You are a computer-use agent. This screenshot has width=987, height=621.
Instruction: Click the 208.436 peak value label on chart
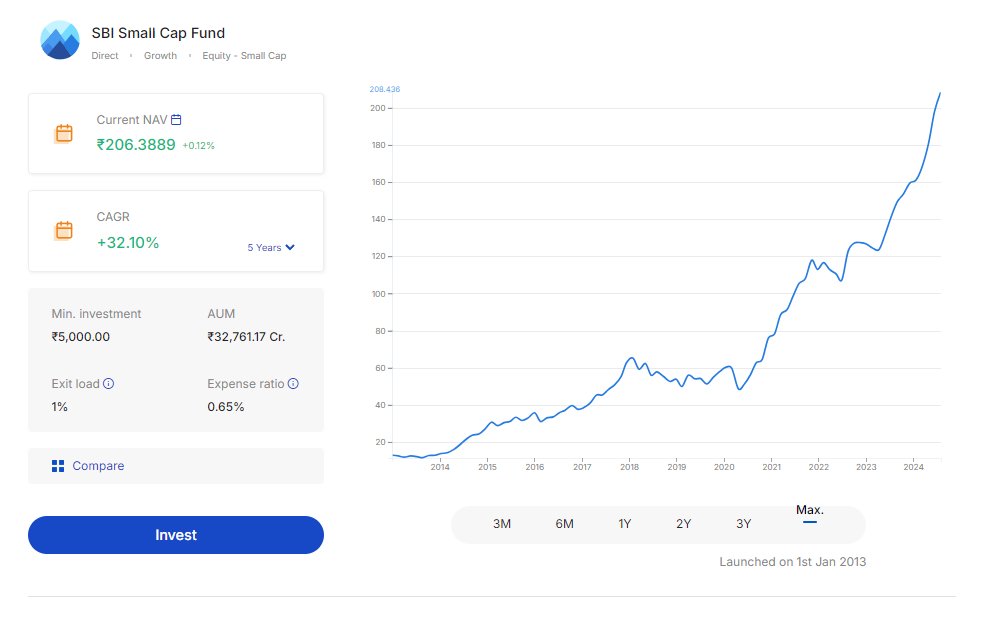point(385,89)
